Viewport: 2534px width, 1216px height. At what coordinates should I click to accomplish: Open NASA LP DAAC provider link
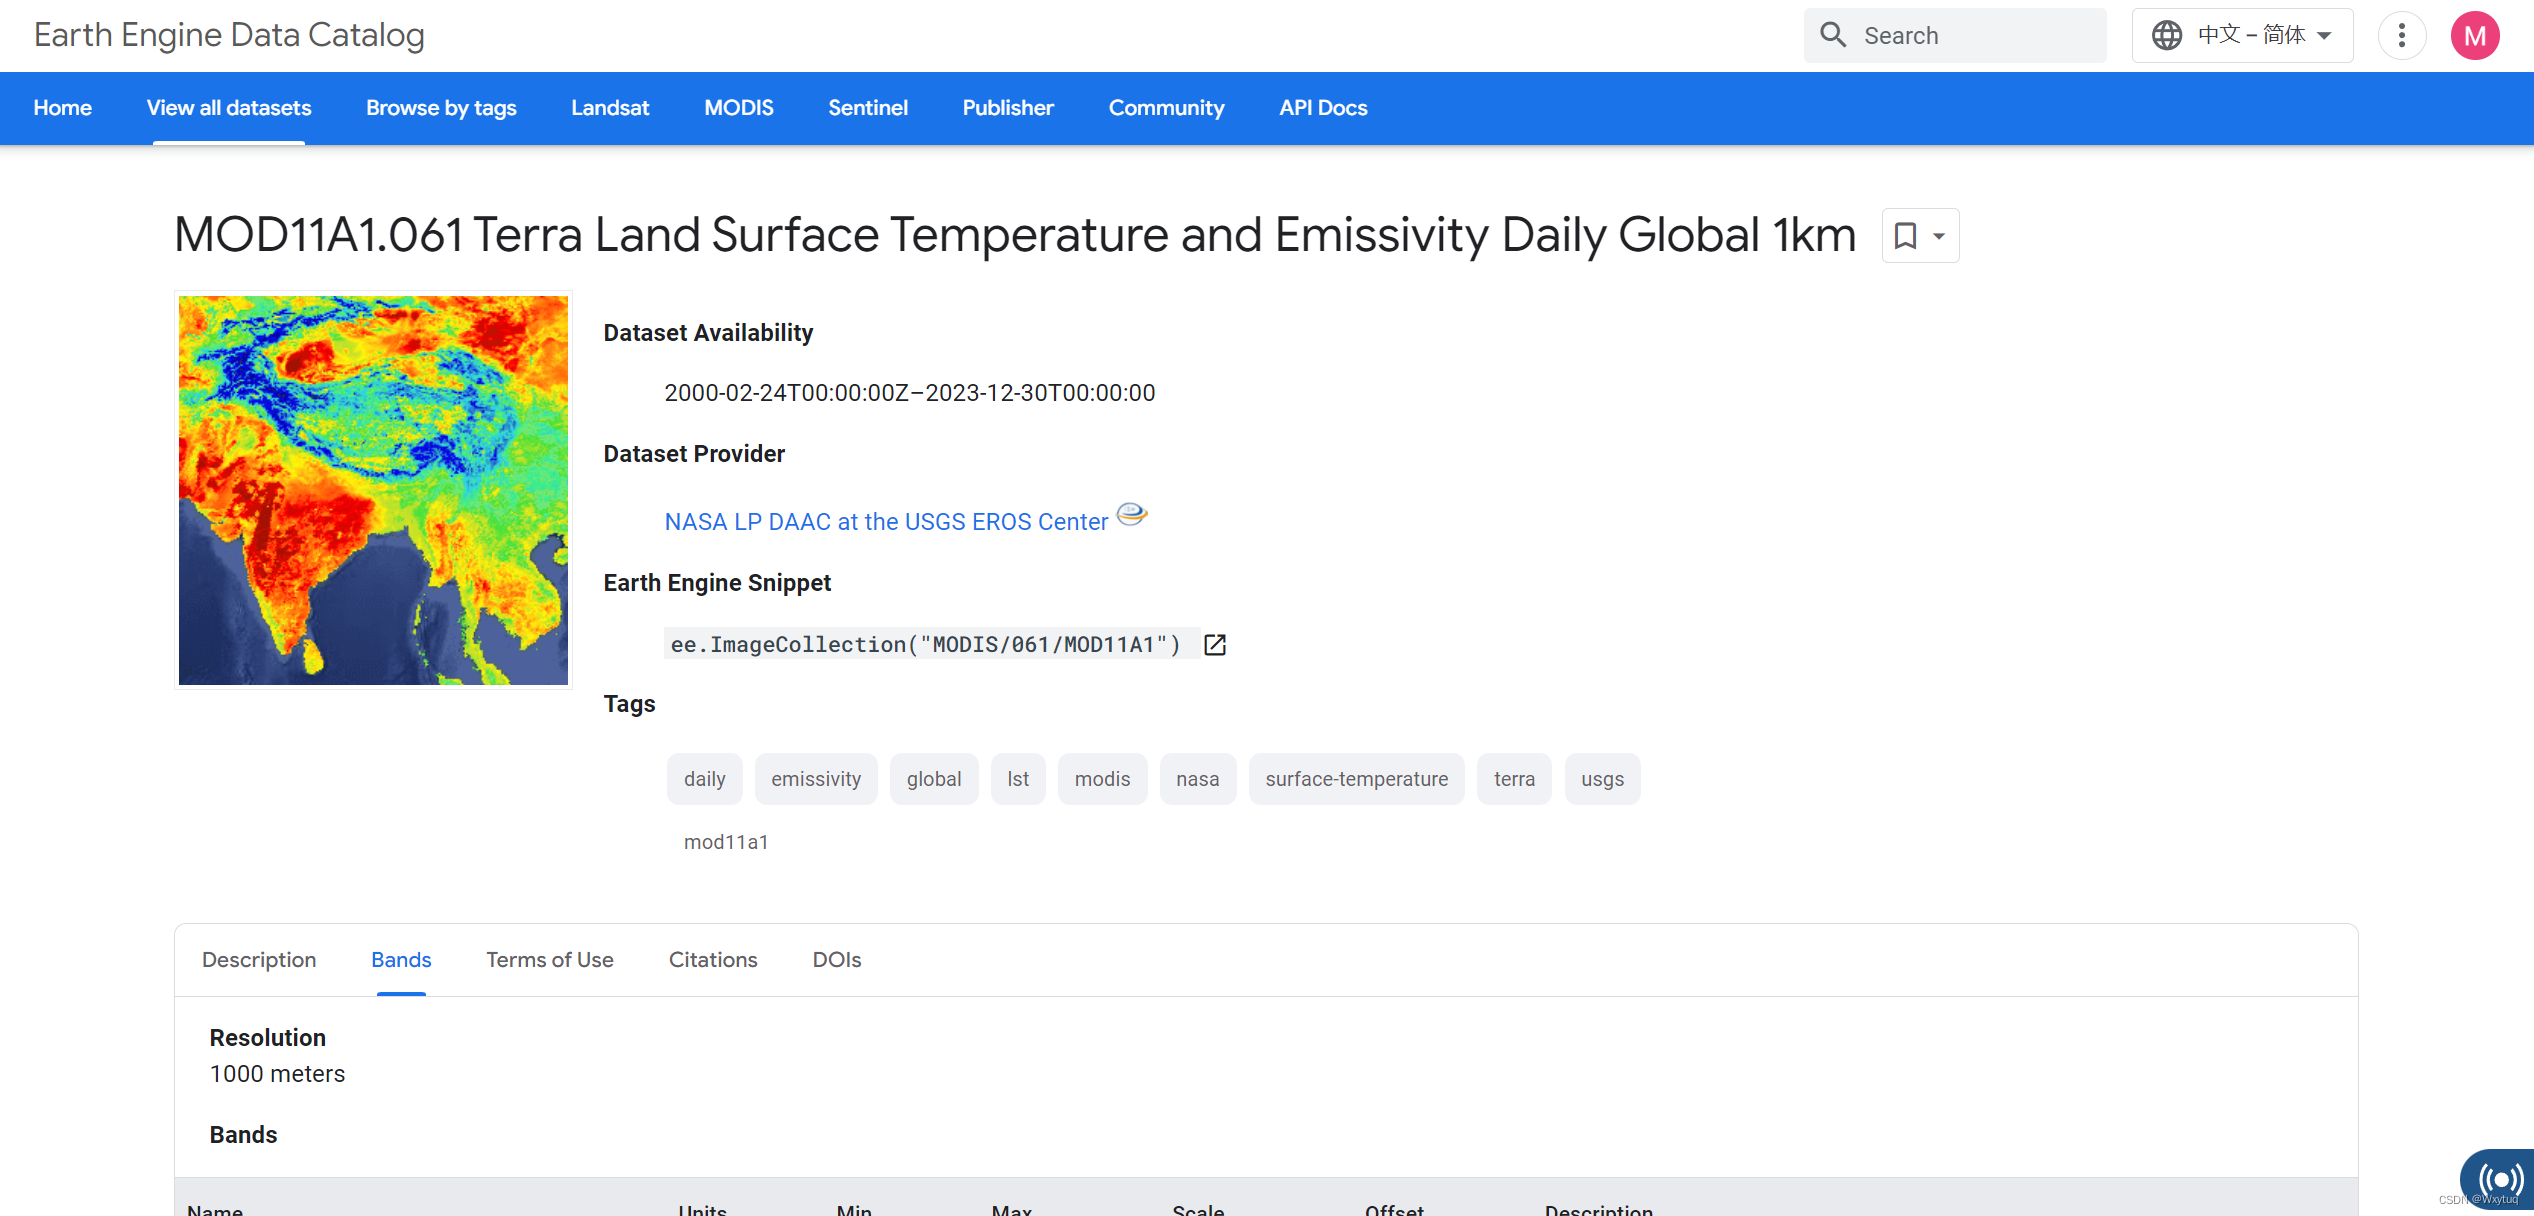[x=886, y=522]
